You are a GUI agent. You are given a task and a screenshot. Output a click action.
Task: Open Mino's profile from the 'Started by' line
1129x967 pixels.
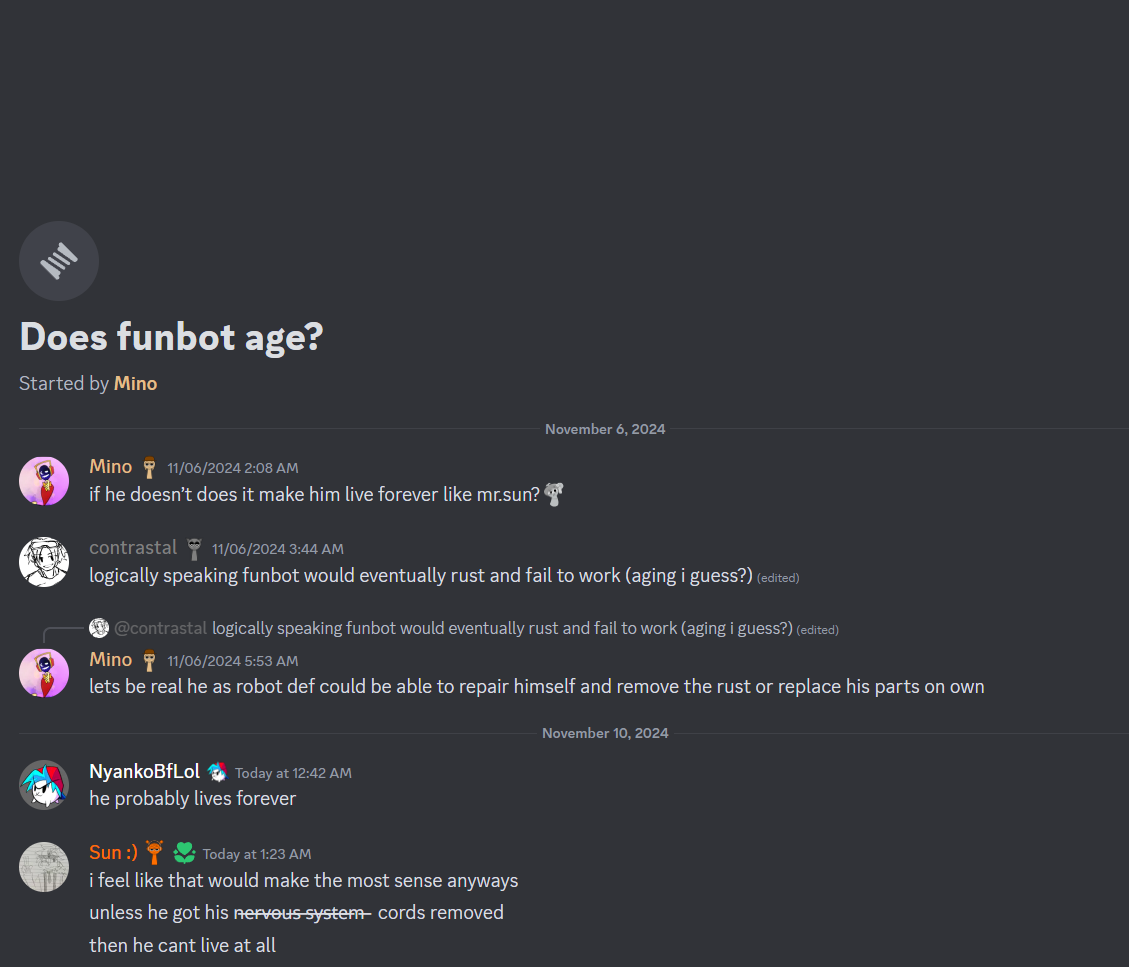[135, 383]
